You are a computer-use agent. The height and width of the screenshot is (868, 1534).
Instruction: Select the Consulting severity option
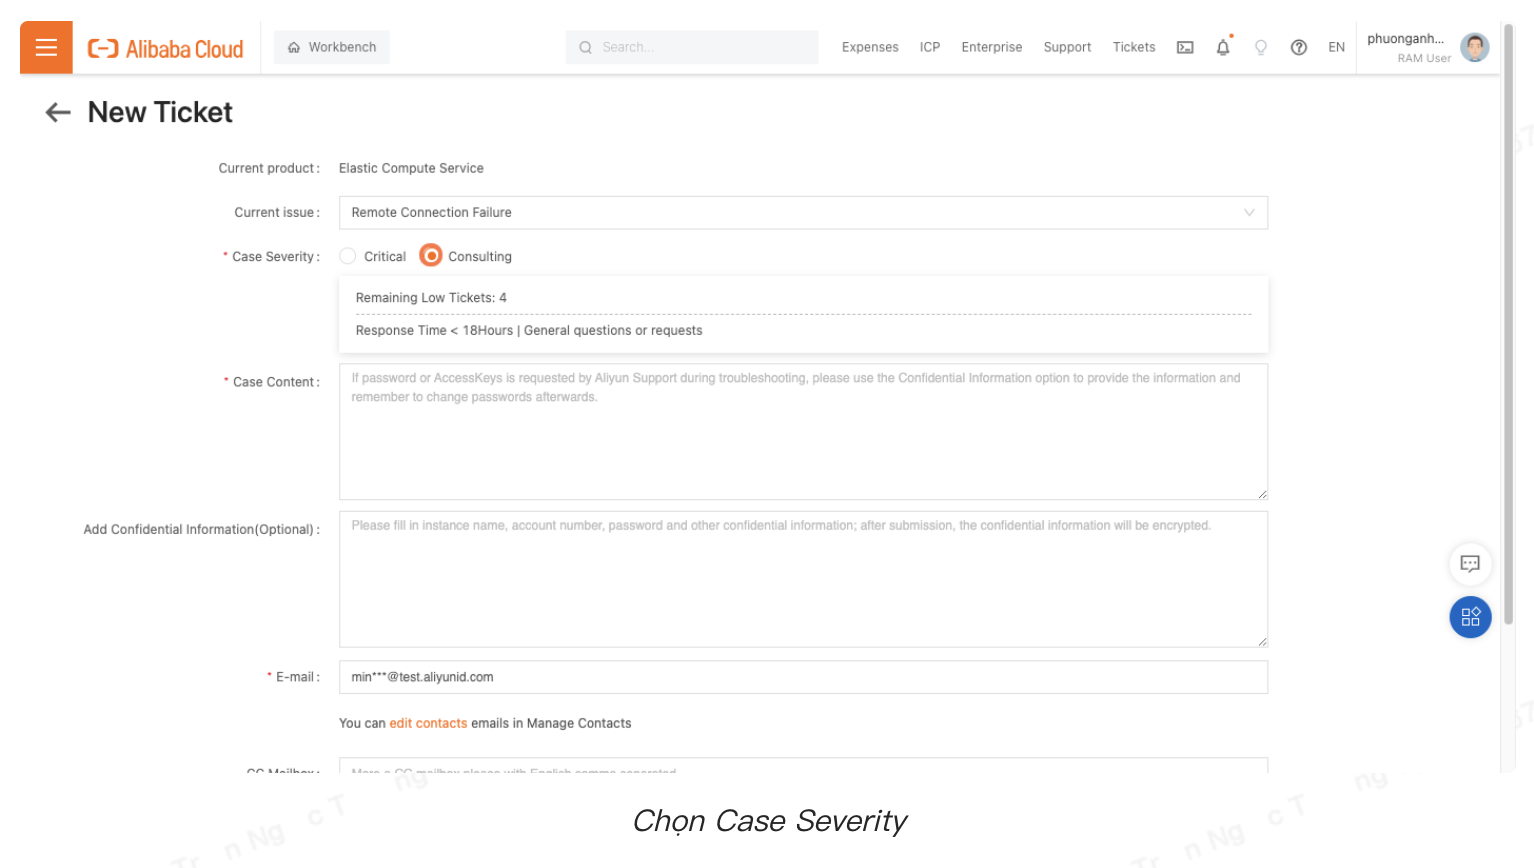tap(431, 256)
